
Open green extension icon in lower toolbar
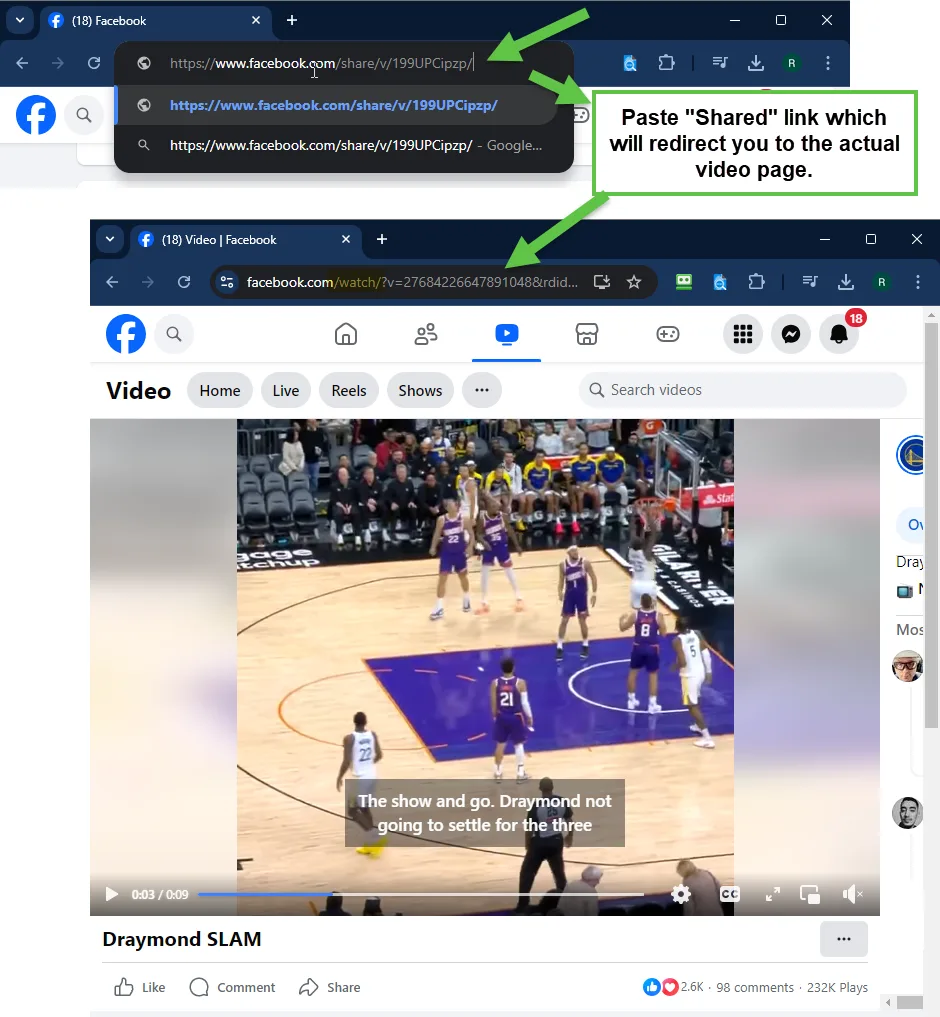coord(684,281)
